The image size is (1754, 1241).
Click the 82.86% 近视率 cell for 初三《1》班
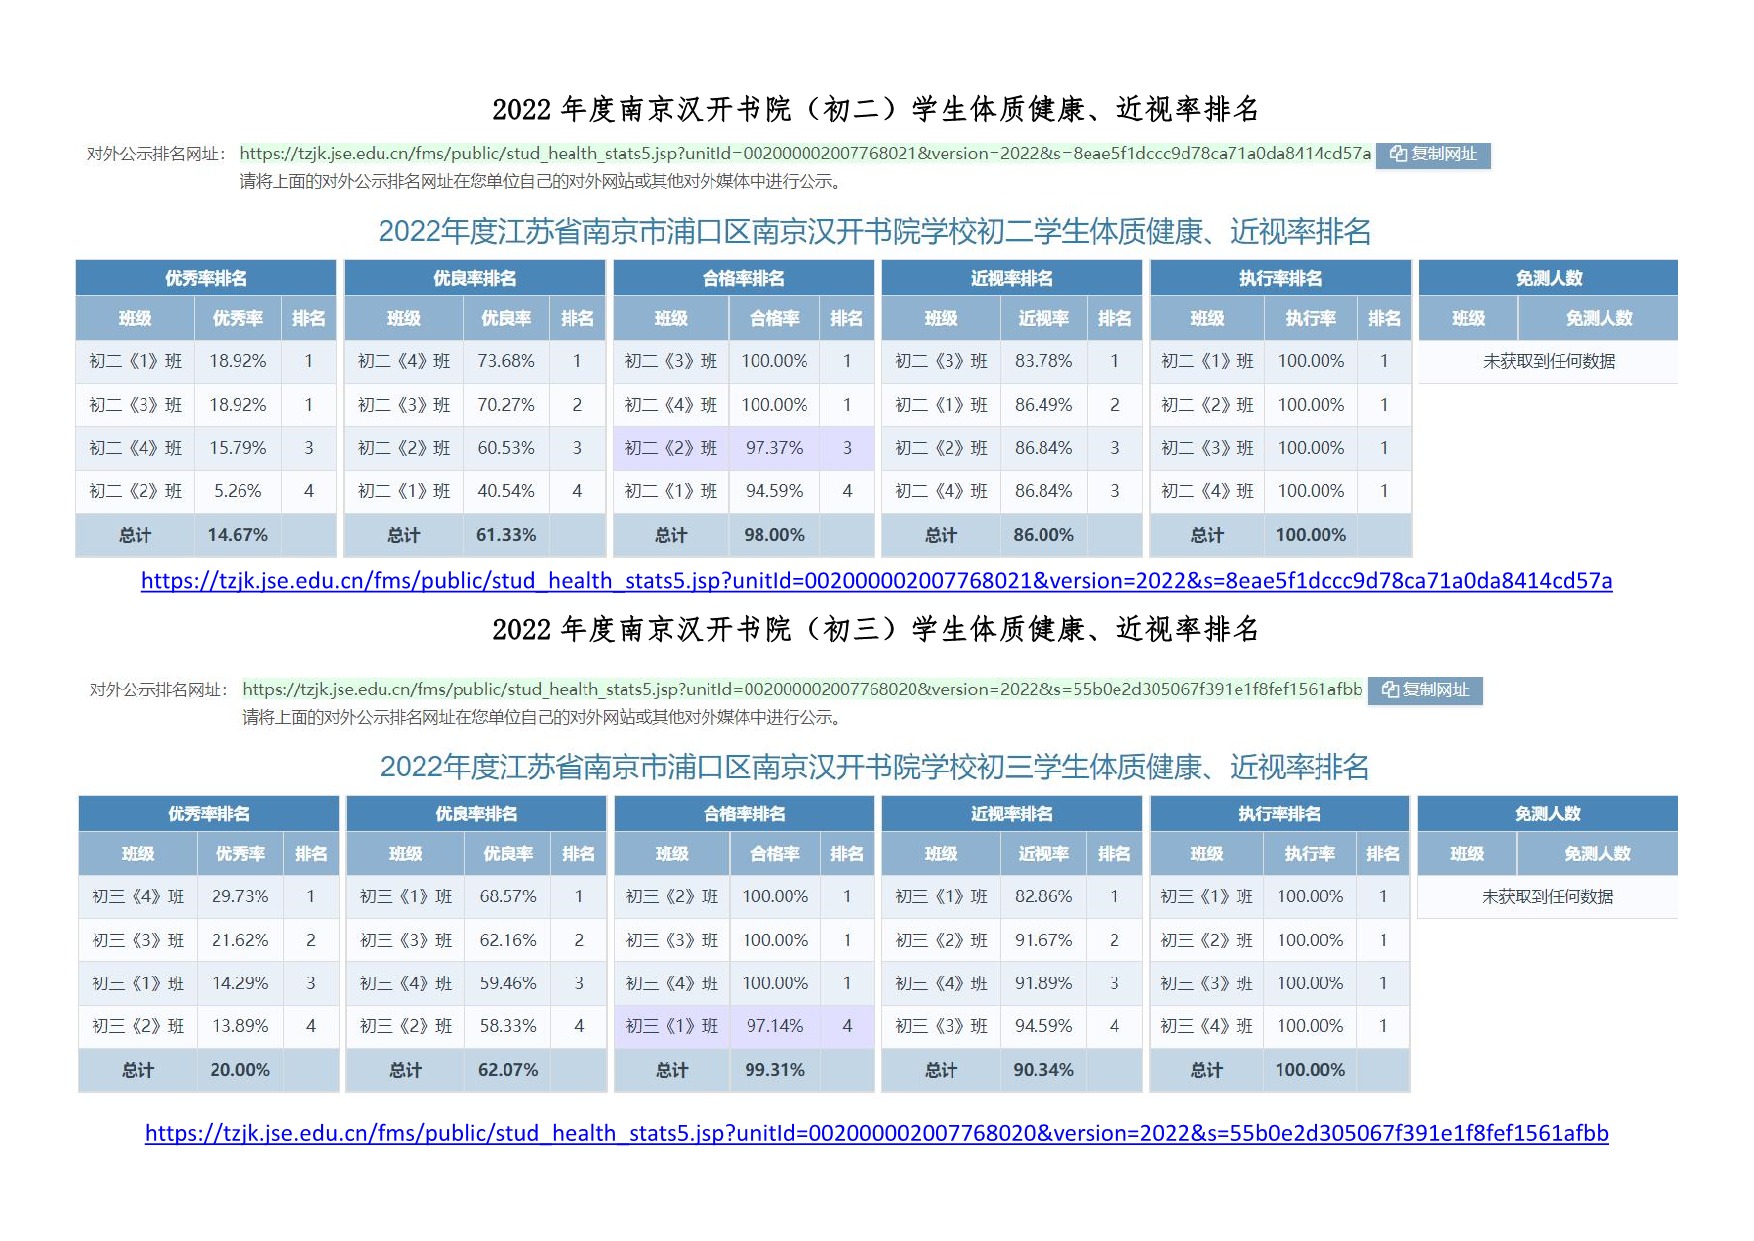coord(1043,896)
